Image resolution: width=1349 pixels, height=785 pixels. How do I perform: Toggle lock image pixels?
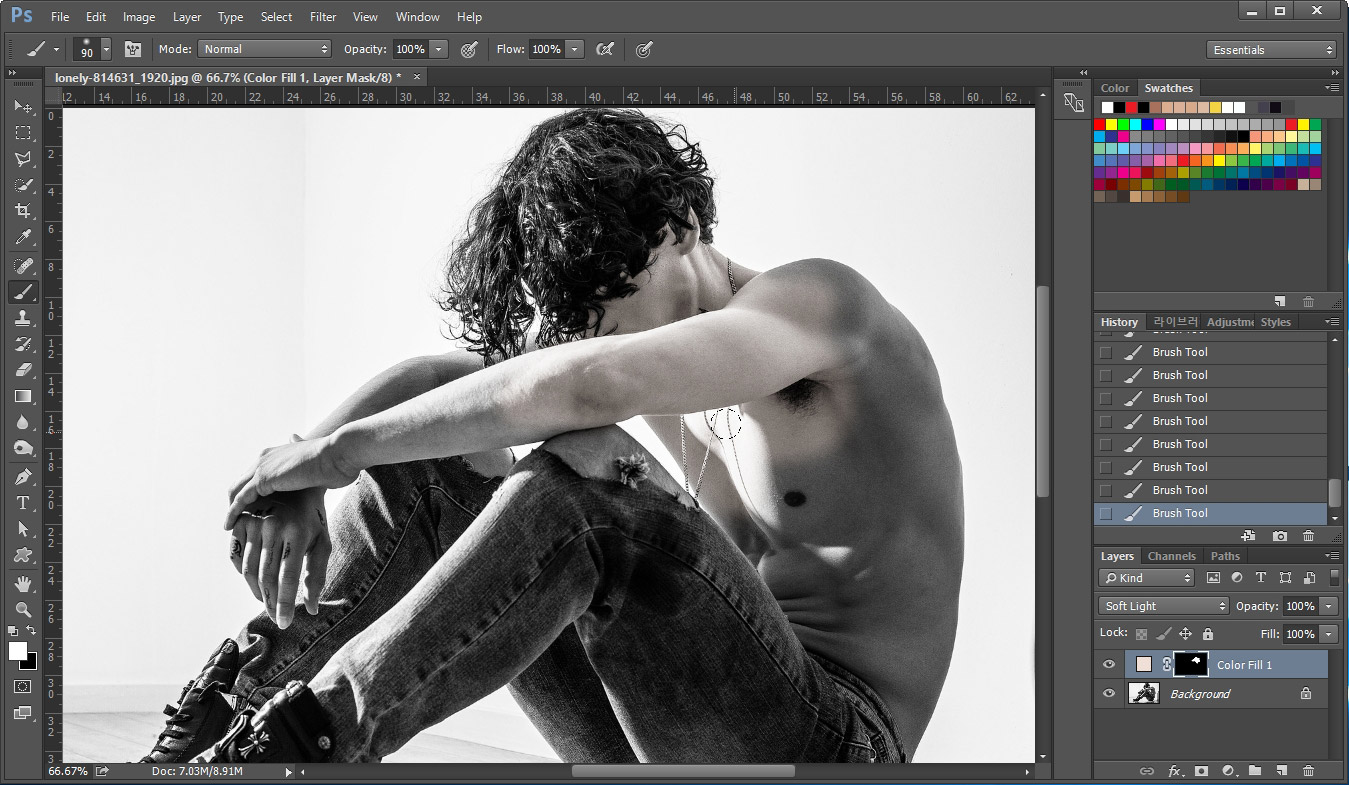pos(1163,634)
